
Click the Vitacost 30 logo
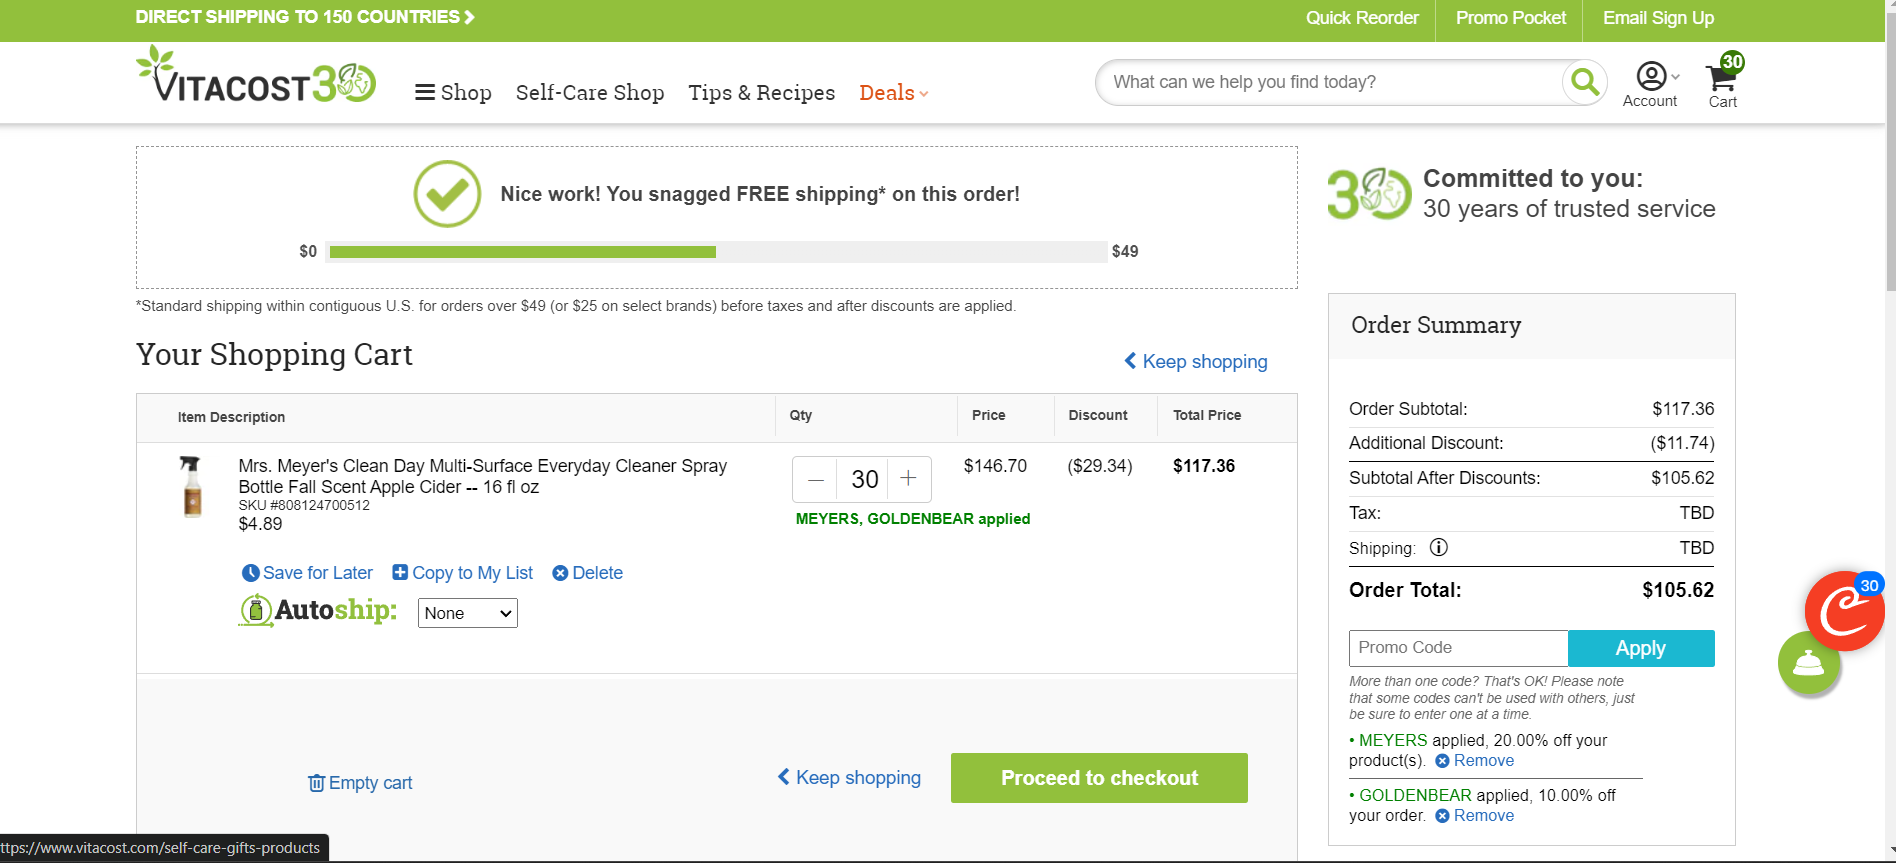[256, 74]
